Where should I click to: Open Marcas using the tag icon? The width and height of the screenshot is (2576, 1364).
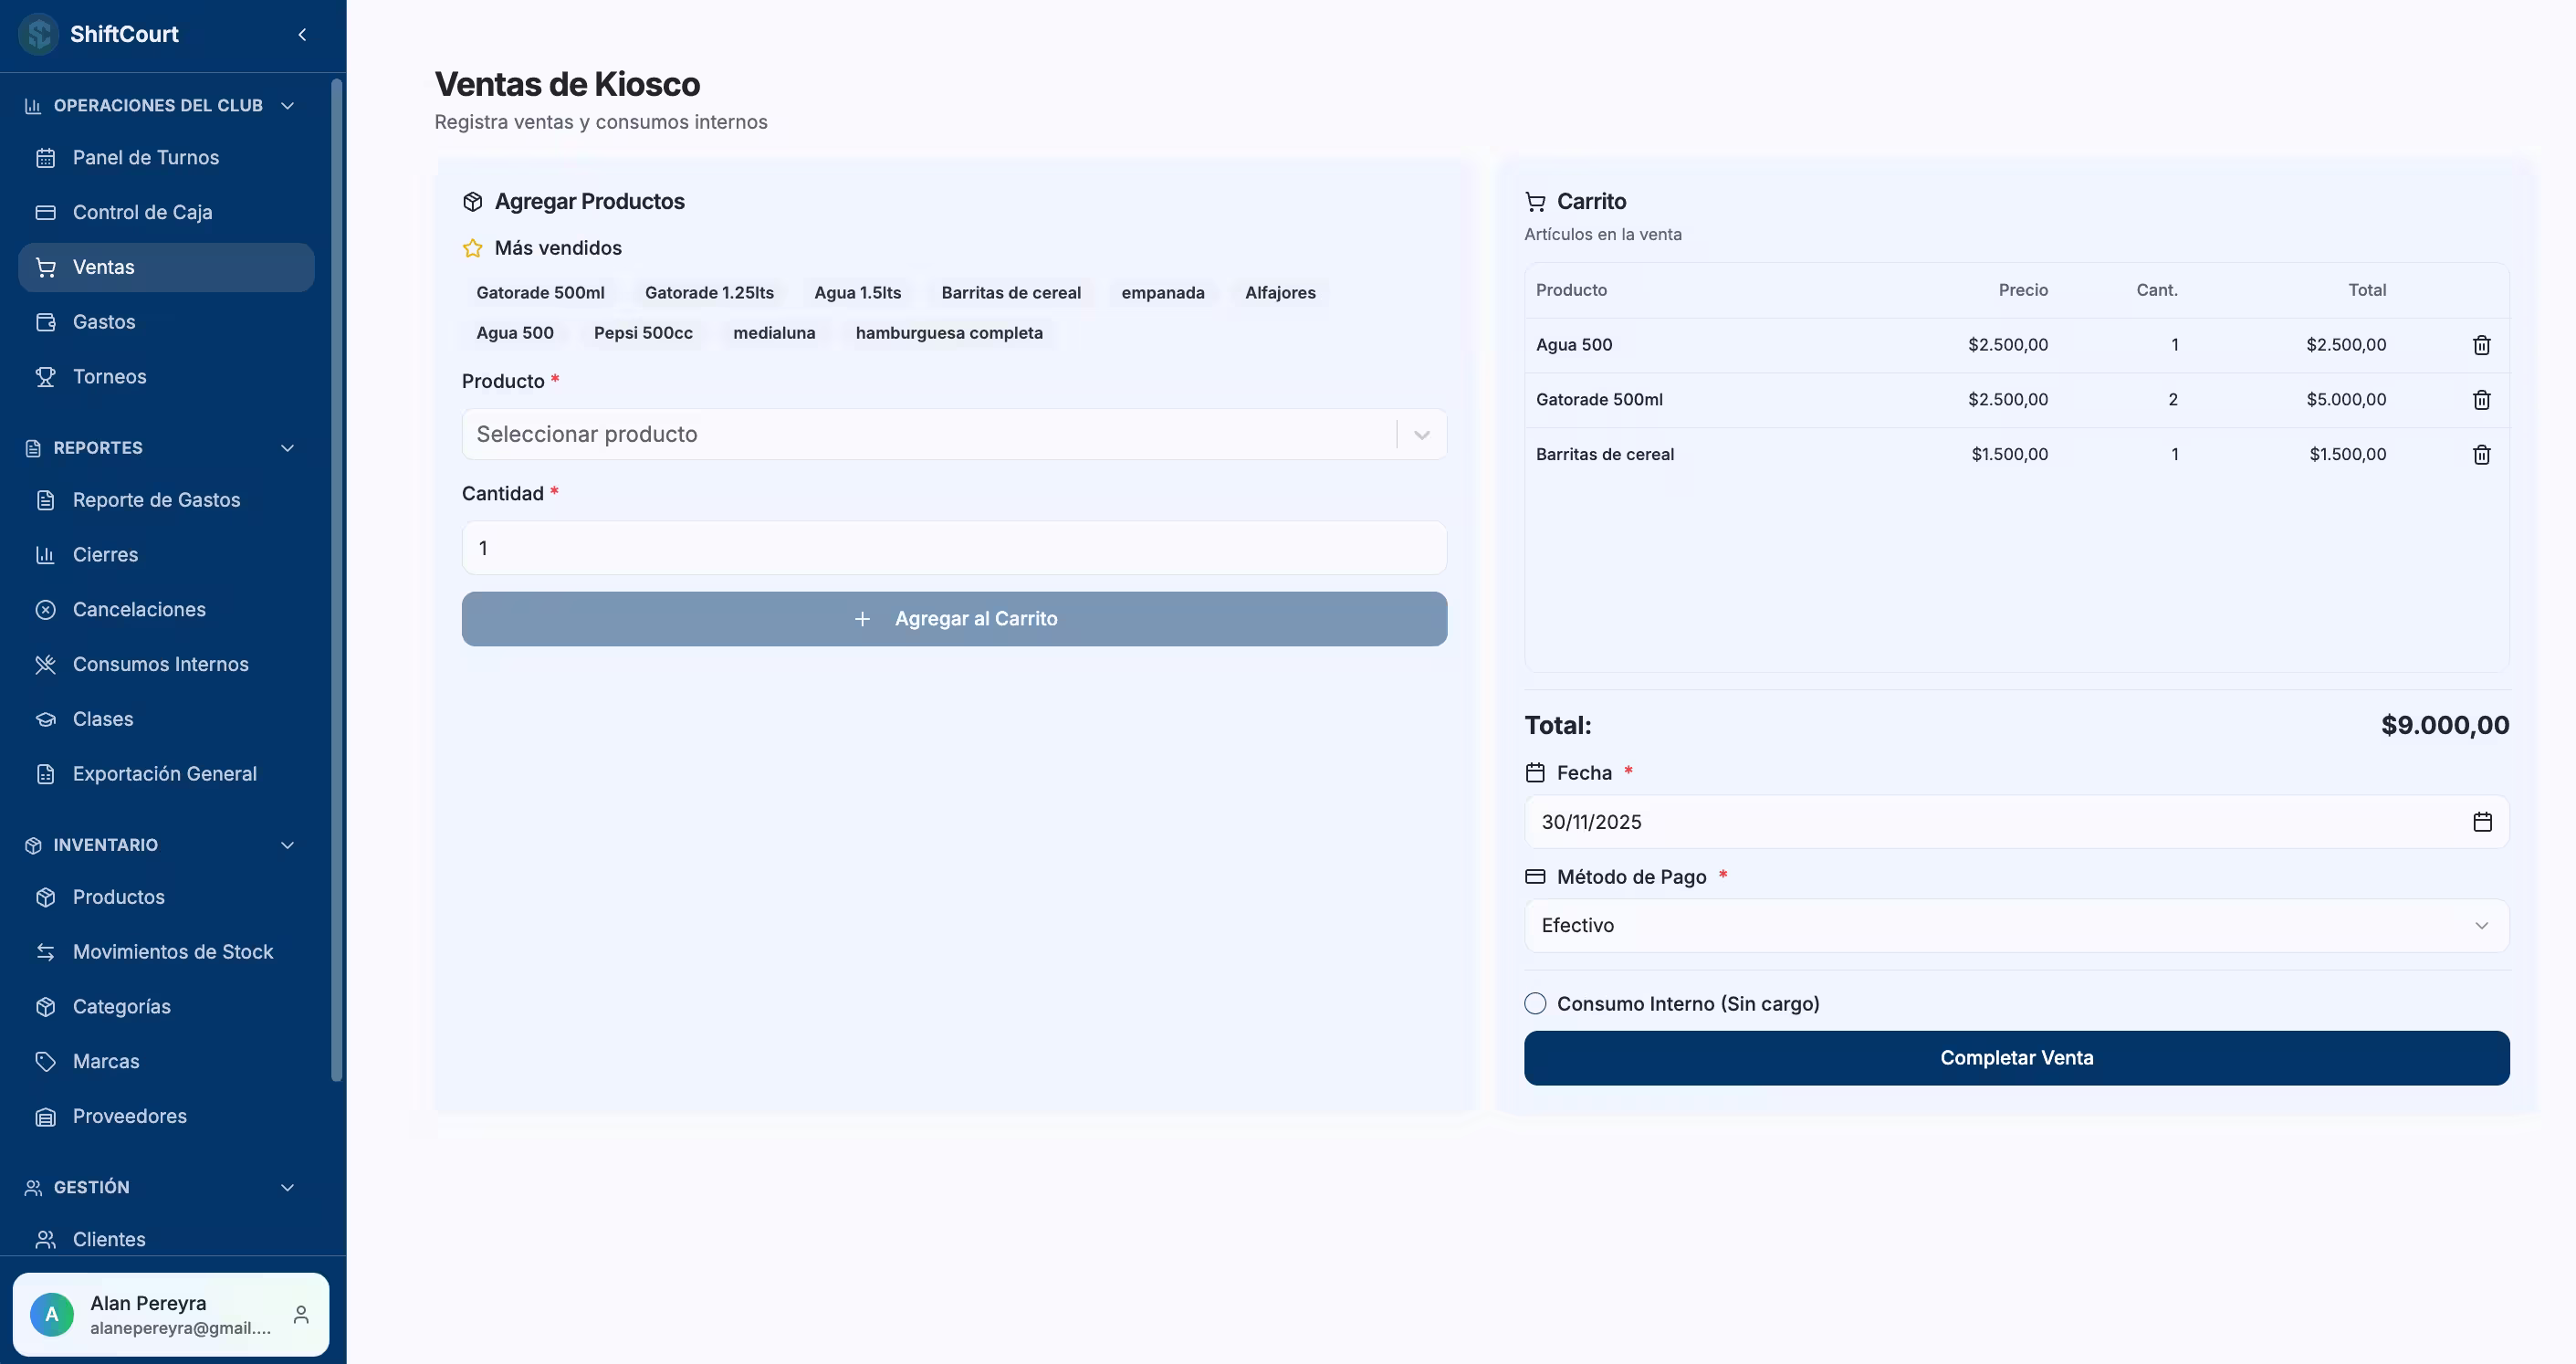tap(46, 1061)
